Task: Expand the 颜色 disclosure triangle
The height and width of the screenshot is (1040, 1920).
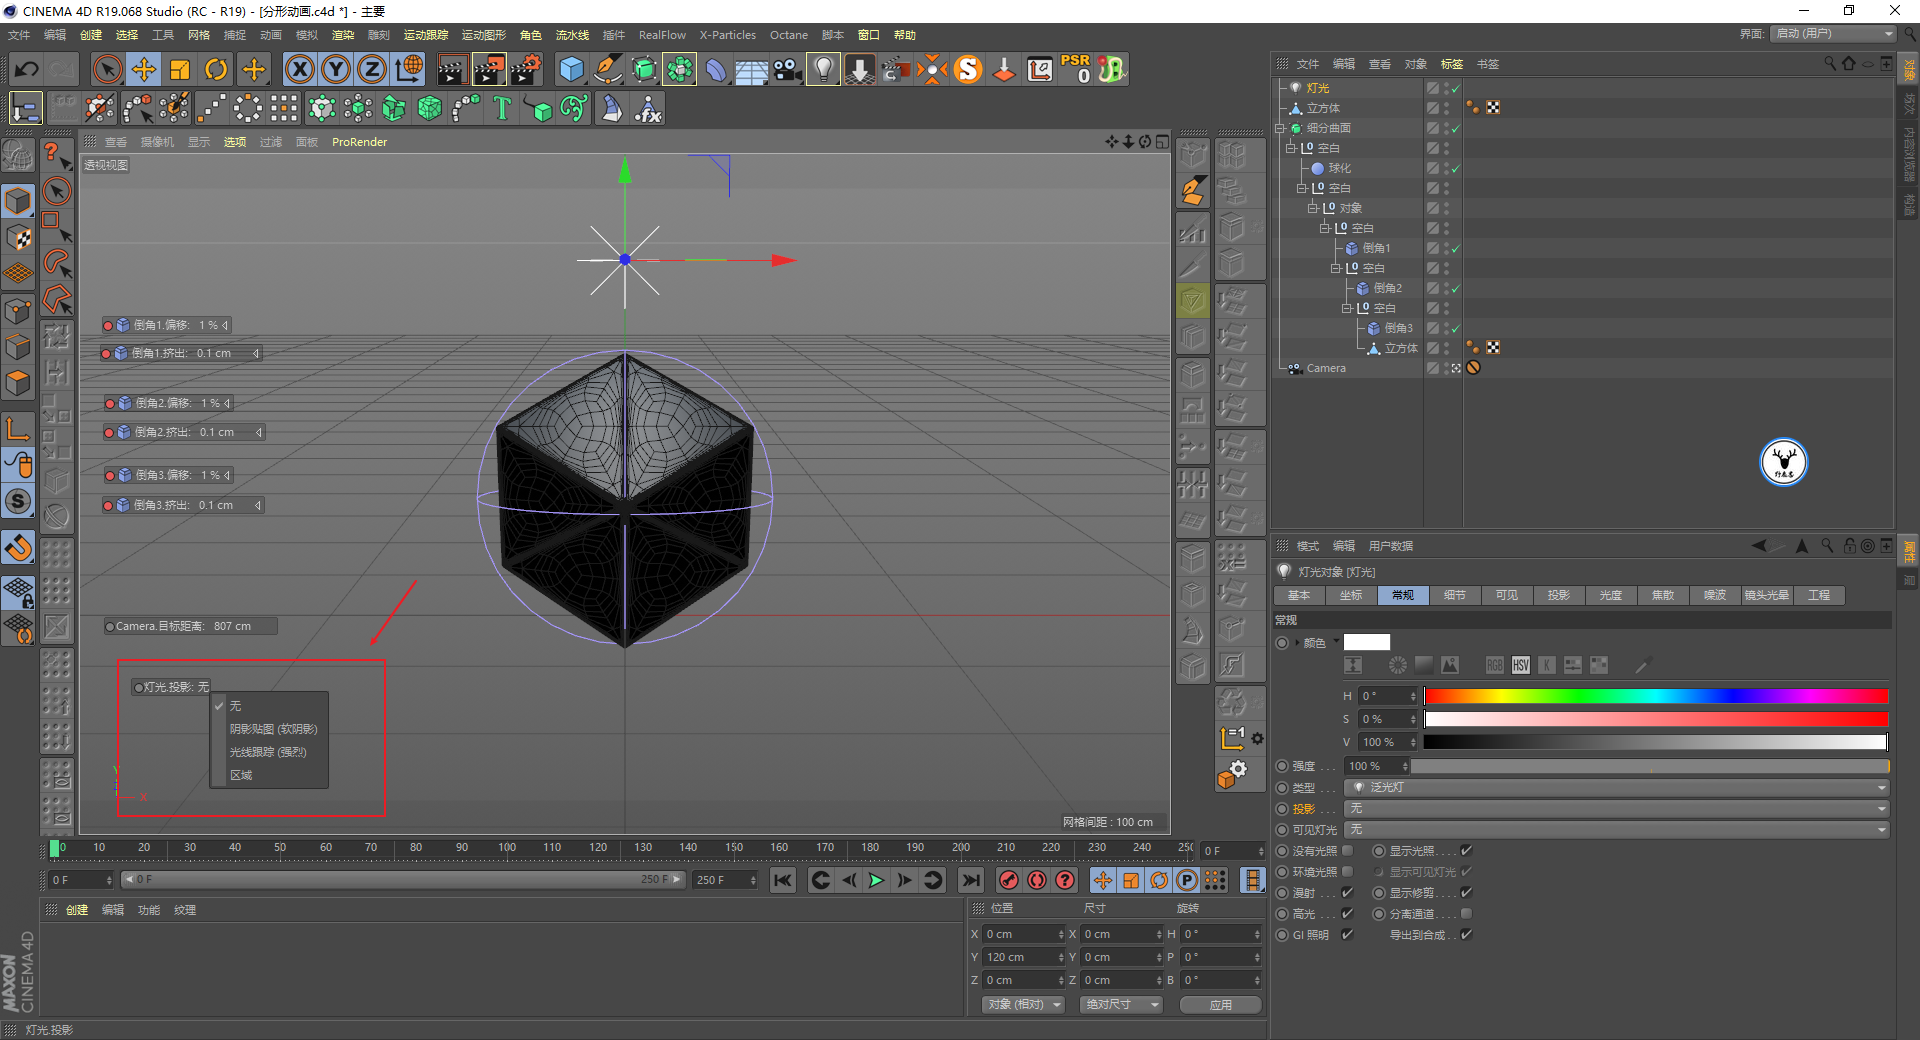Action: pyautogui.click(x=1297, y=643)
